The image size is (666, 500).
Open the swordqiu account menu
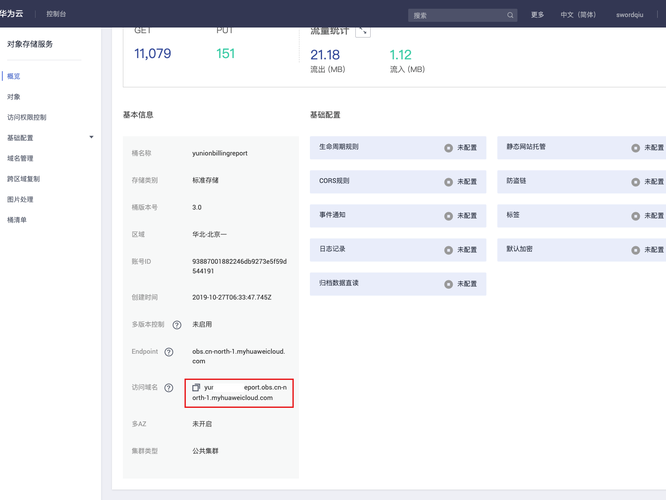[x=629, y=15]
